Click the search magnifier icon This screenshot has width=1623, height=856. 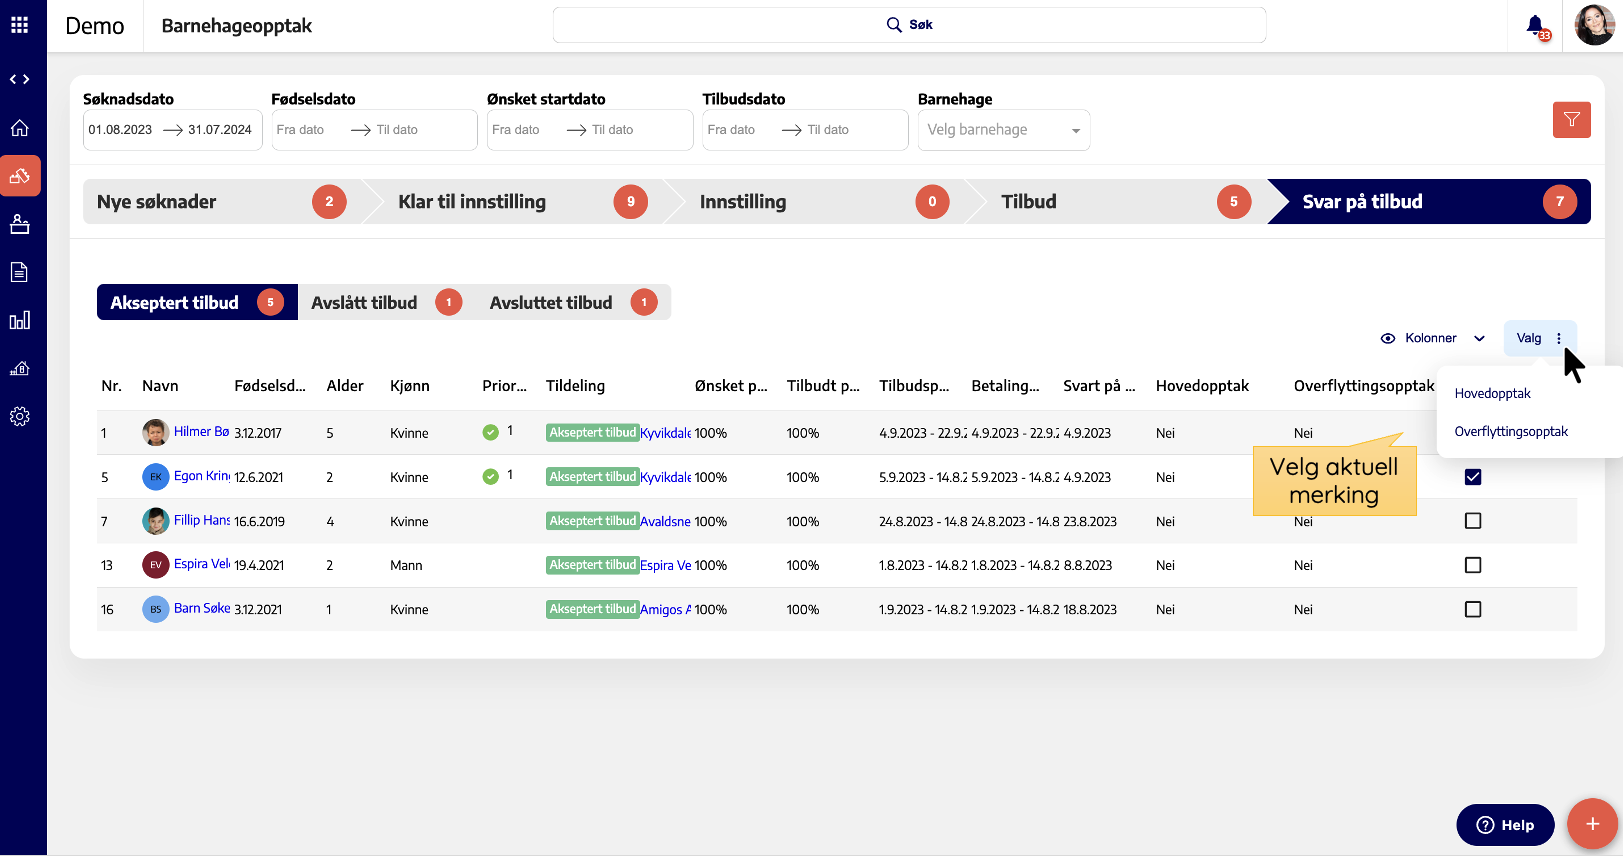pos(894,25)
